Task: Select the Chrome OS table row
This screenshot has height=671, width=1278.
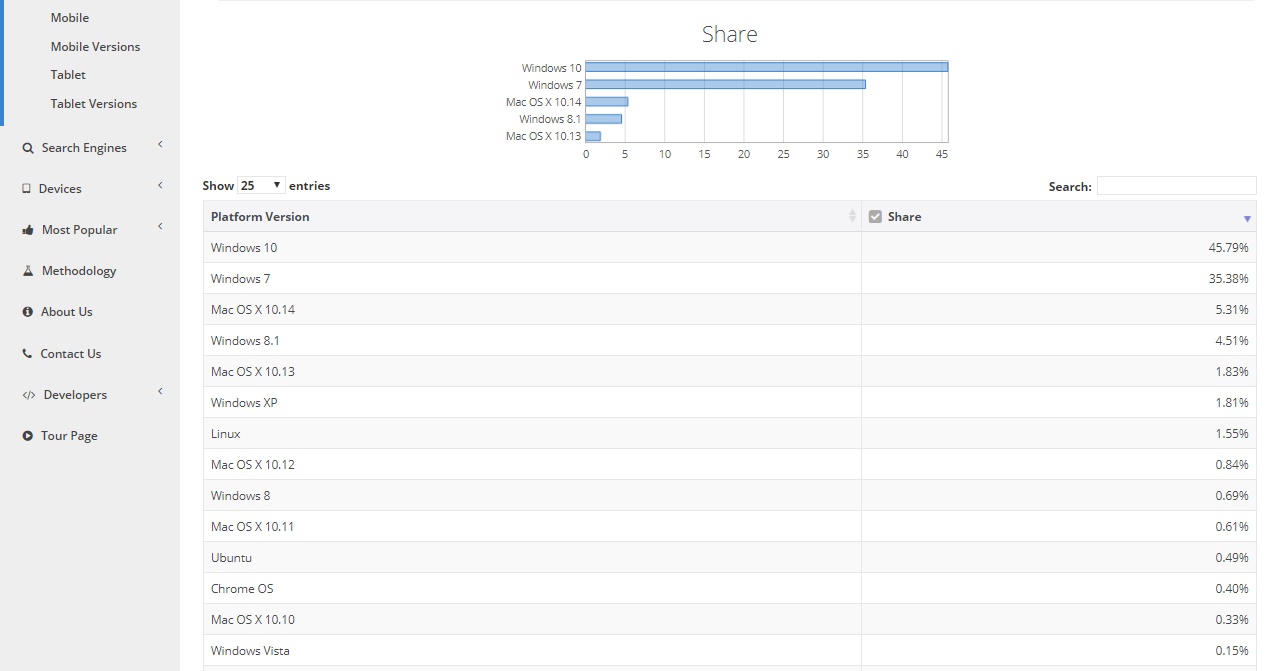Action: pos(730,589)
